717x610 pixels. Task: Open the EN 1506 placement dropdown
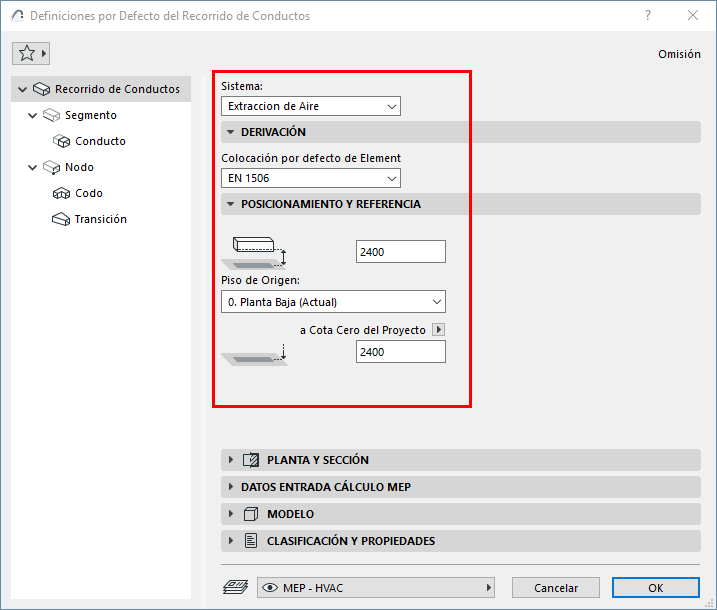[x=311, y=178]
